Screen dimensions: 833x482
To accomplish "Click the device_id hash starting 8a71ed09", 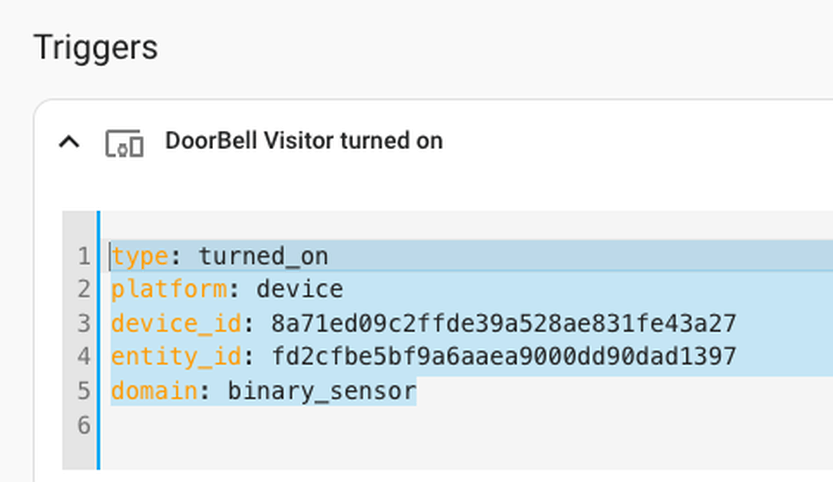I will tap(503, 324).
